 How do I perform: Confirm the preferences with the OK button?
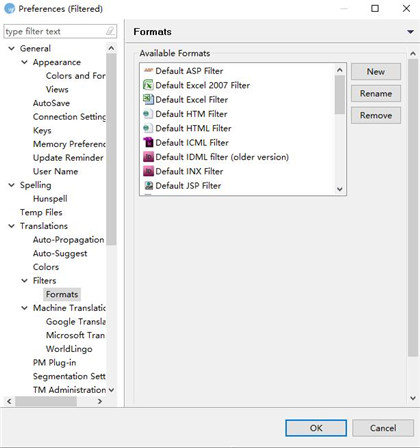pos(316,428)
